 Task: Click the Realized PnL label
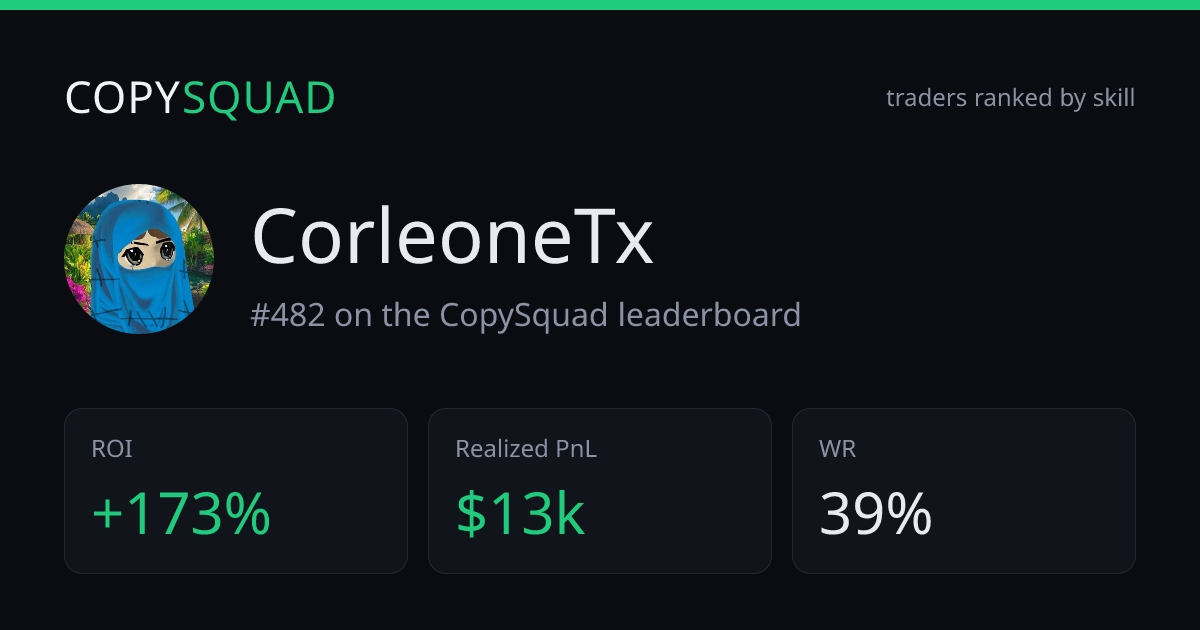[x=526, y=449]
